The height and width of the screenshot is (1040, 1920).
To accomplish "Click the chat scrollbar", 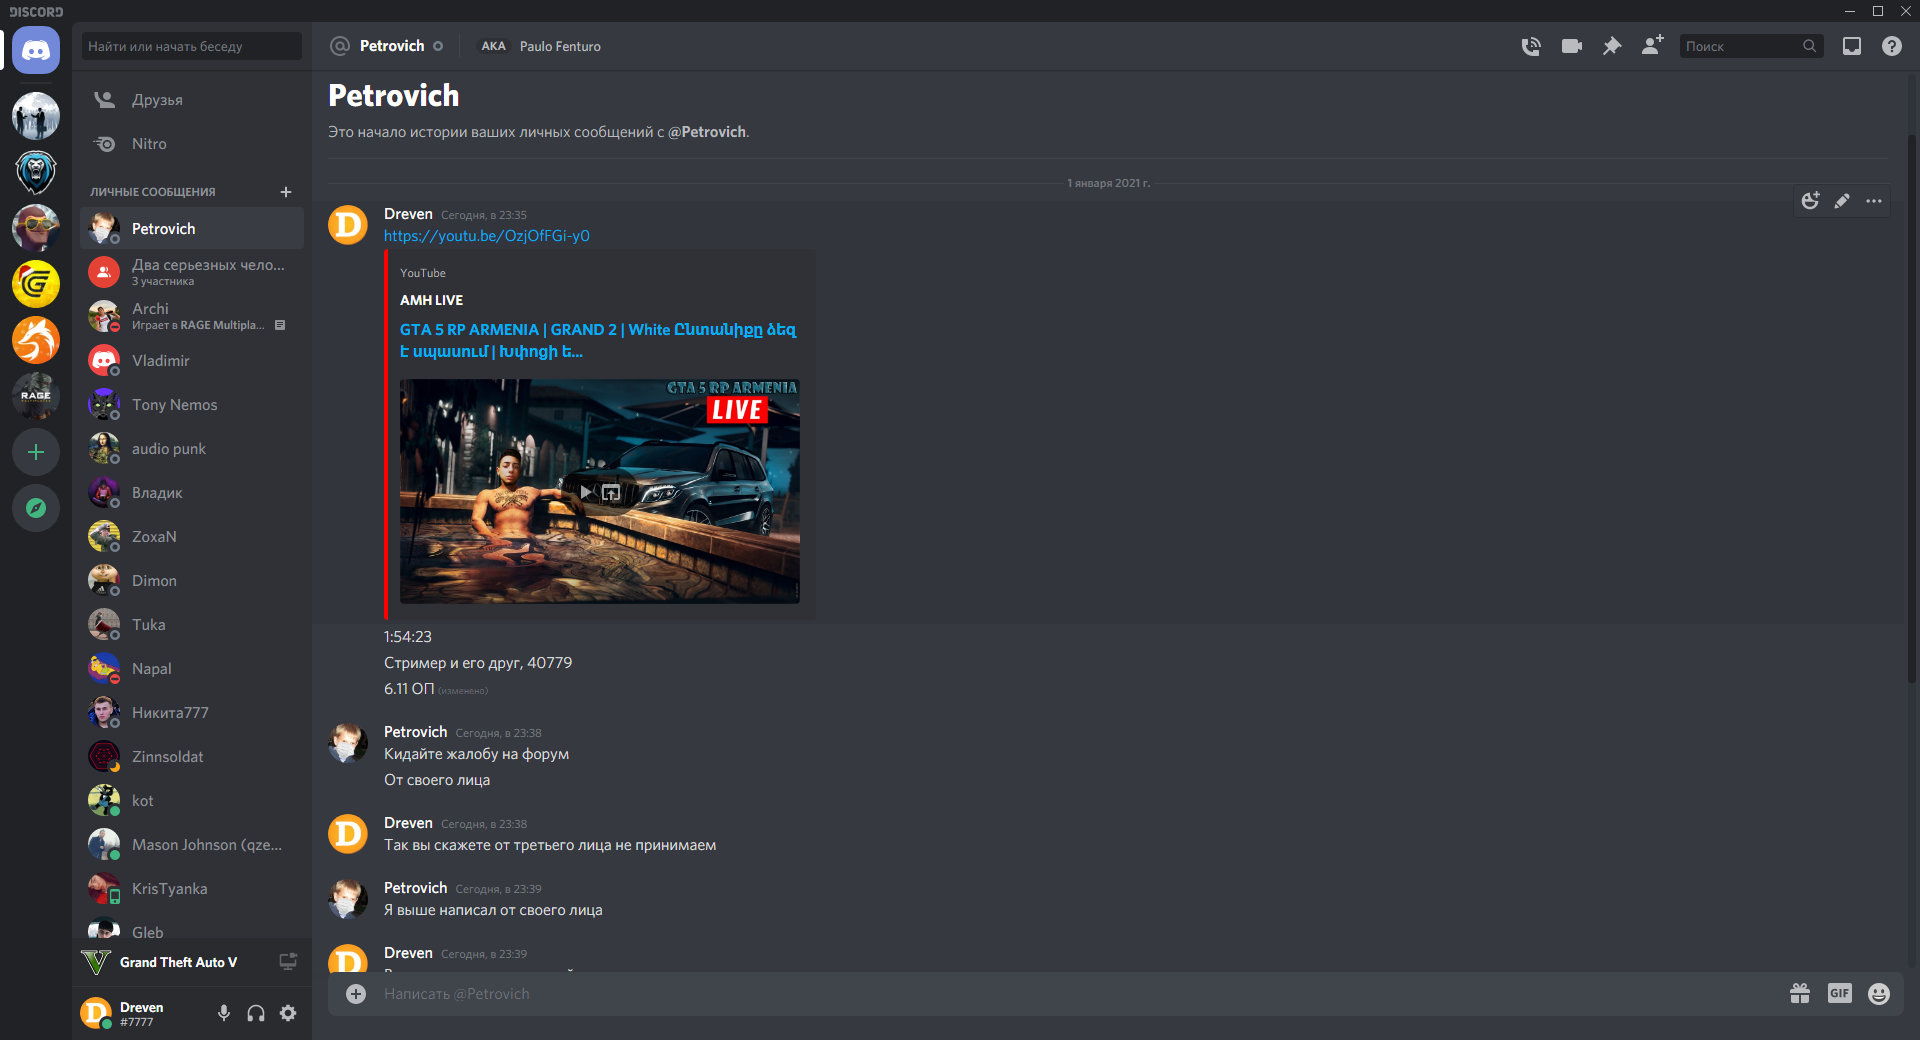I will pyautogui.click(x=1912, y=408).
